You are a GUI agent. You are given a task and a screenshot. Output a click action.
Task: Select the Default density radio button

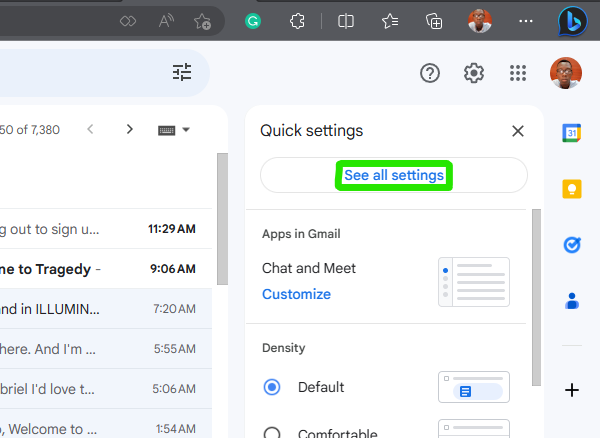pyautogui.click(x=272, y=387)
